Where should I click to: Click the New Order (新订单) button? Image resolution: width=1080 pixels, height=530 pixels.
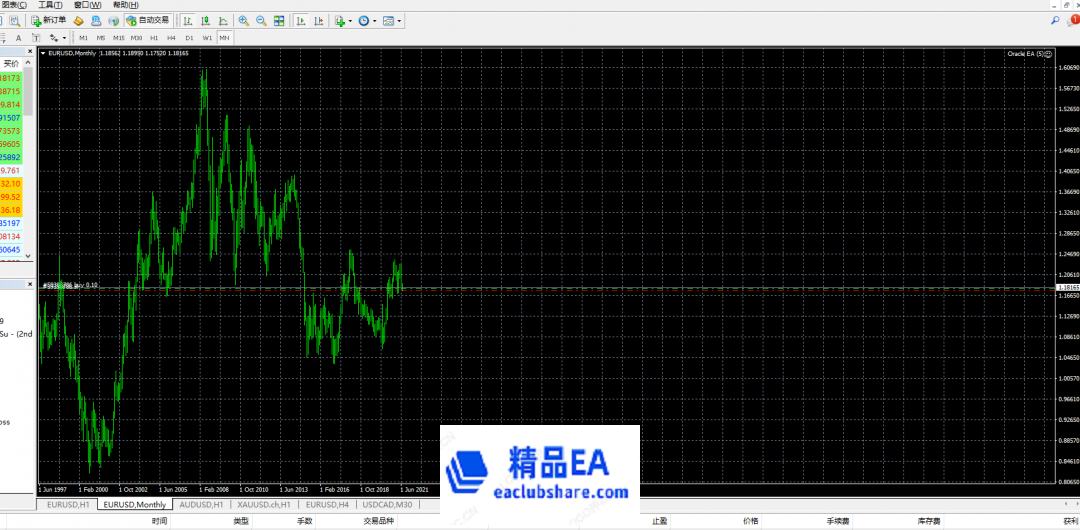[x=49, y=20]
